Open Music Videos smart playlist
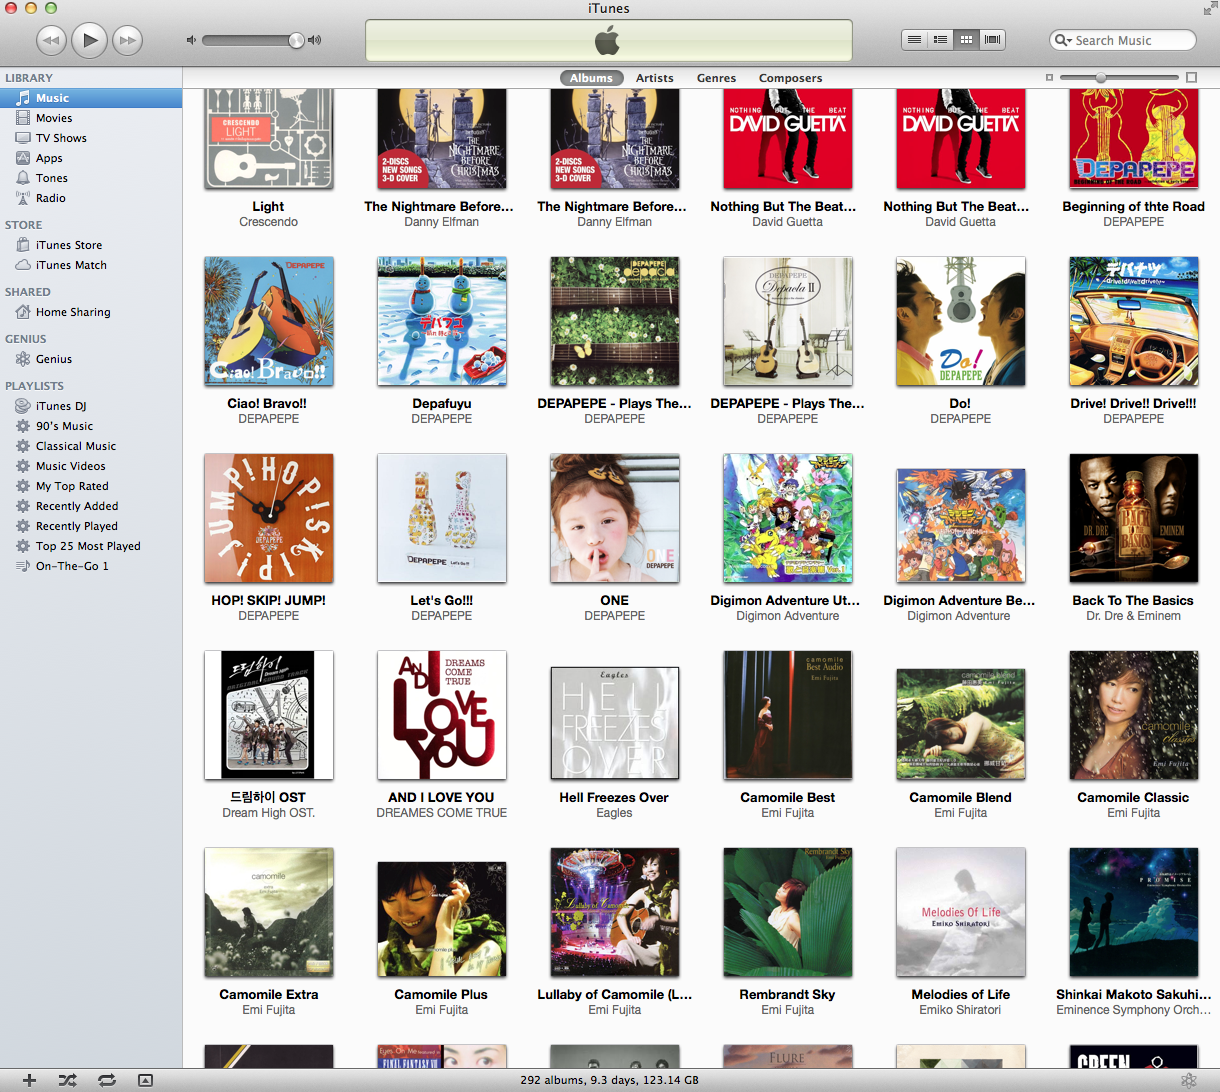This screenshot has height=1092, width=1220. [91, 466]
